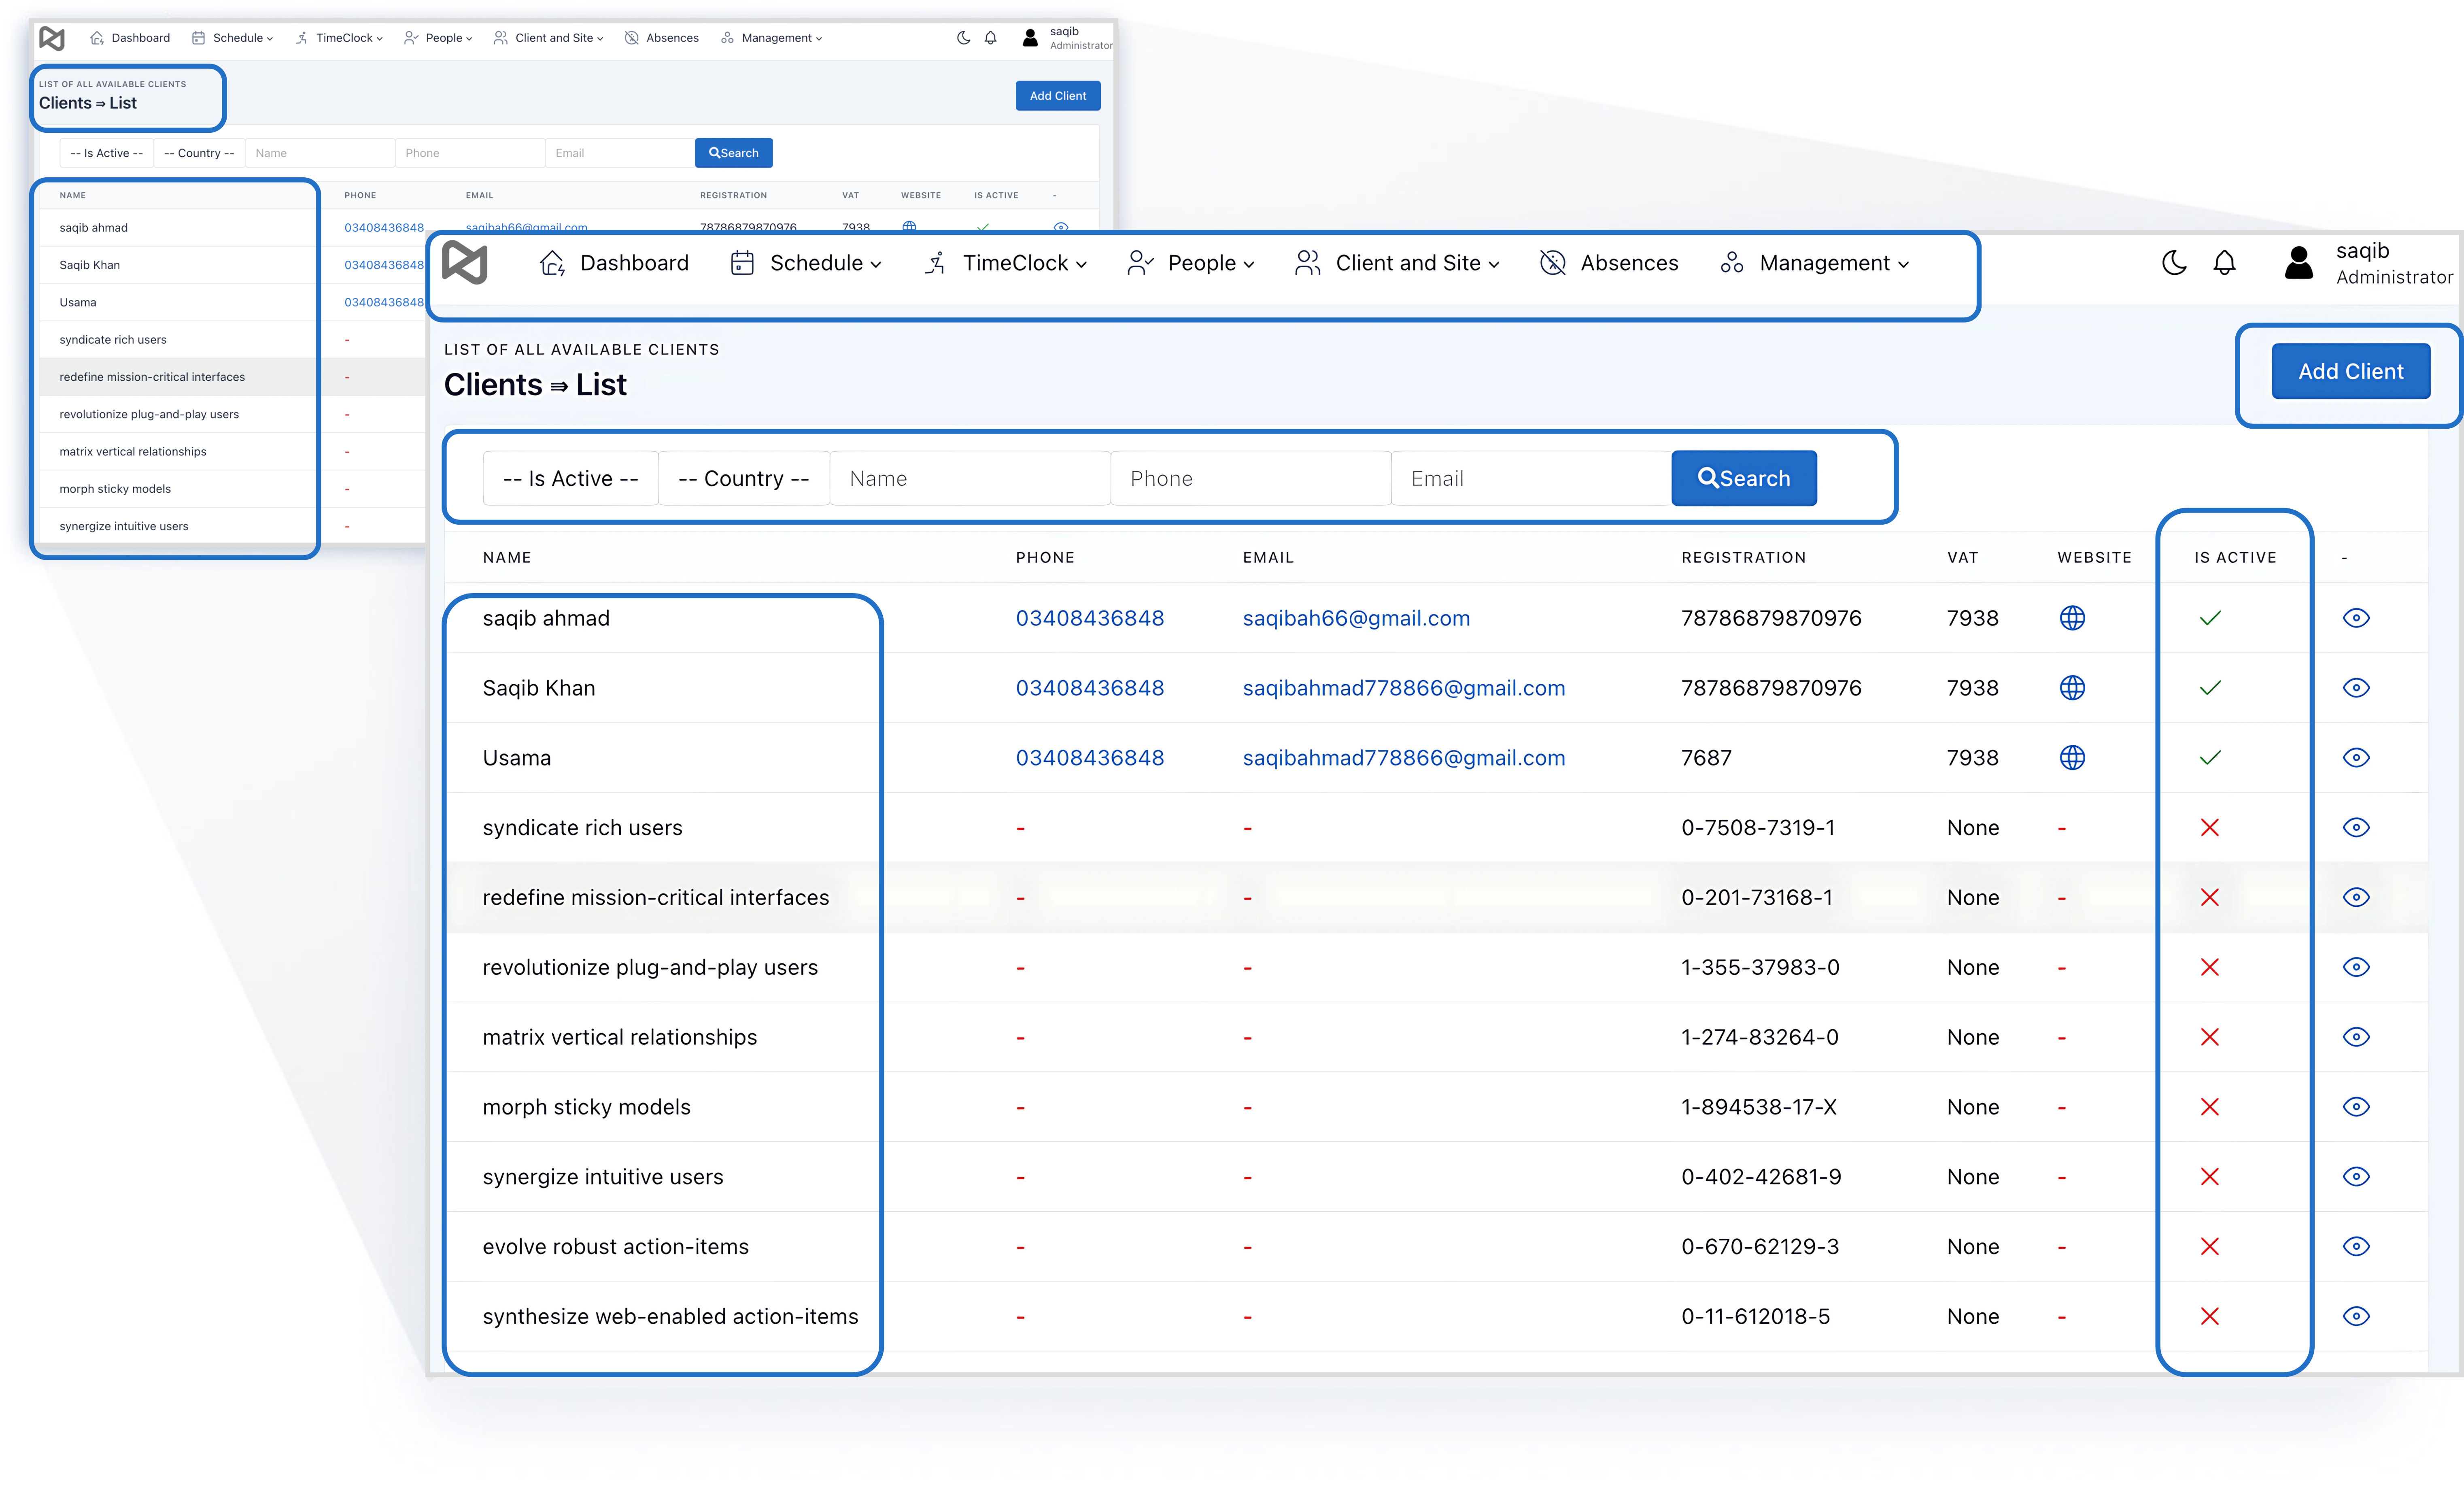Click the app logo in front window
This screenshot has height=1493, width=2464.
pos(465,262)
